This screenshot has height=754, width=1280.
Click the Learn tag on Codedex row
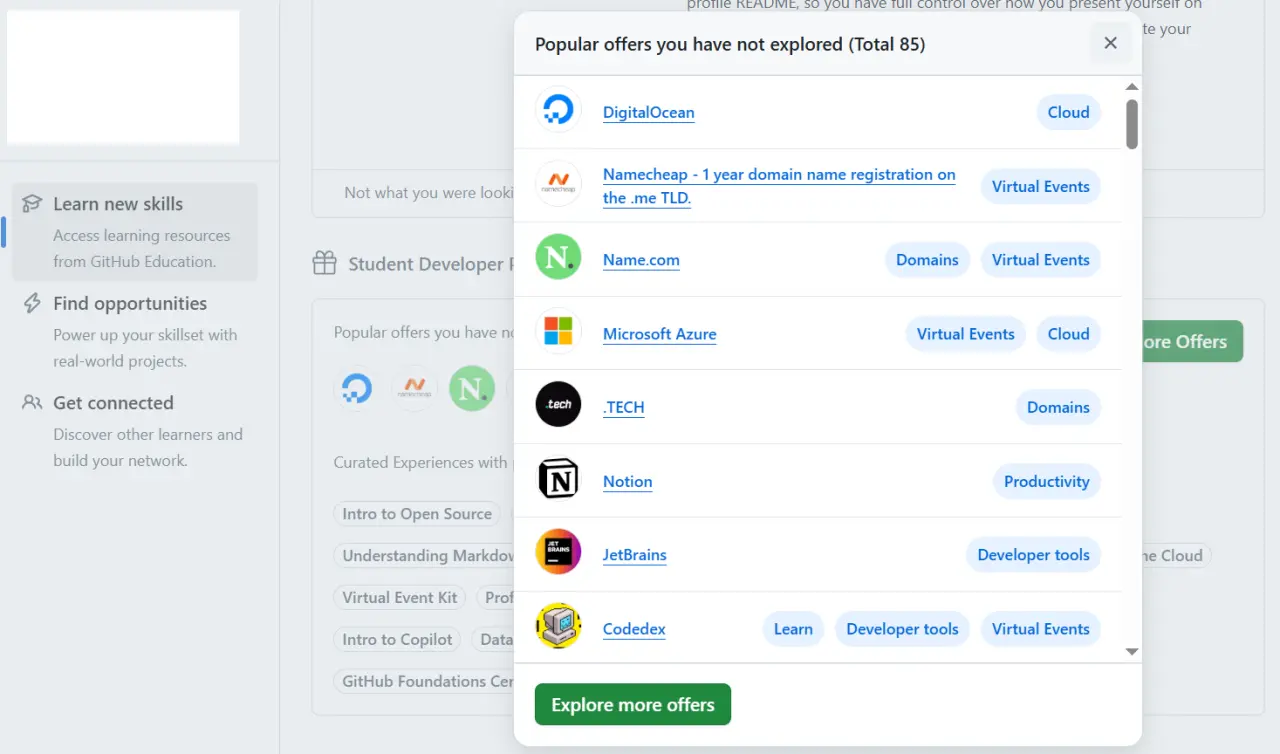coord(793,629)
